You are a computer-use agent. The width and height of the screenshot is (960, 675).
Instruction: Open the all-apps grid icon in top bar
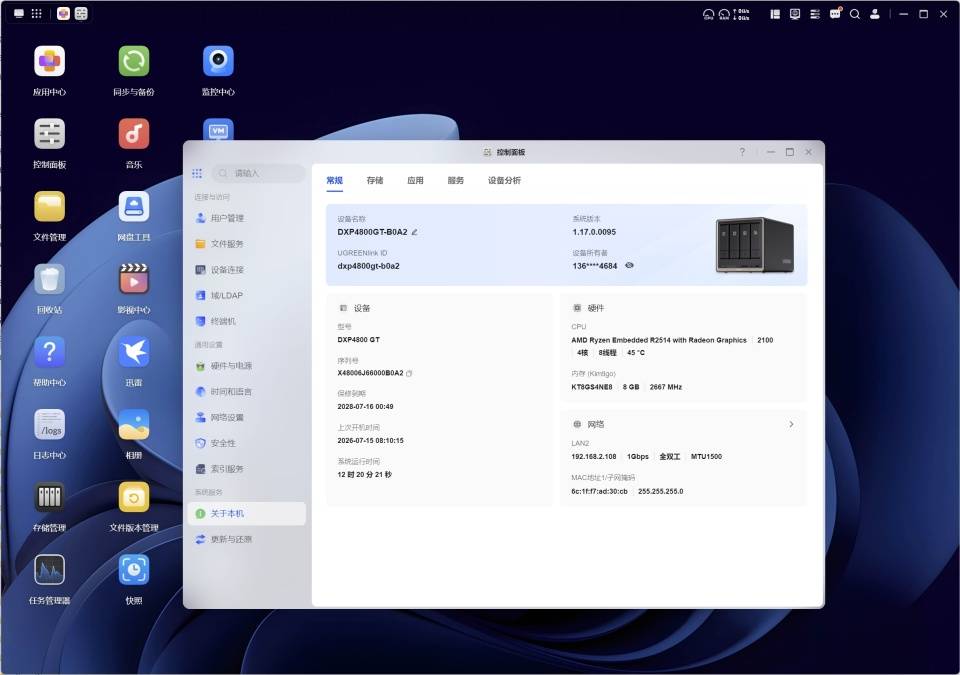[37, 13]
